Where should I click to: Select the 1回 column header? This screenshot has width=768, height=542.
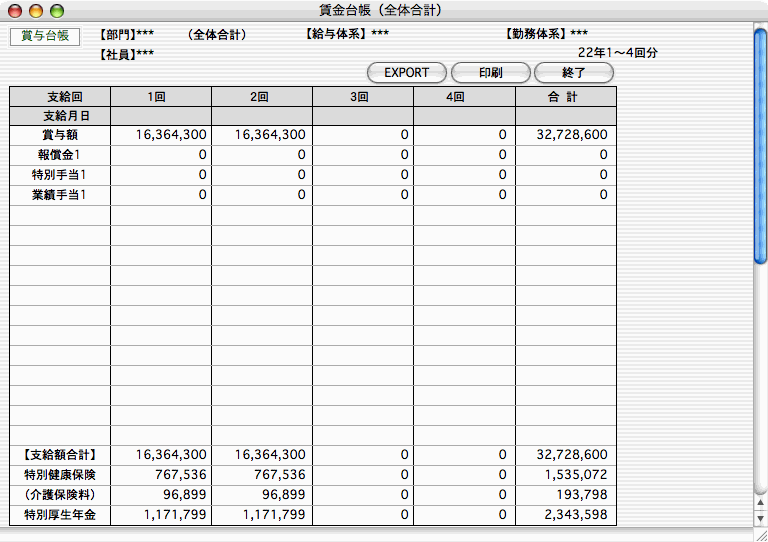pyautogui.click(x=160, y=97)
